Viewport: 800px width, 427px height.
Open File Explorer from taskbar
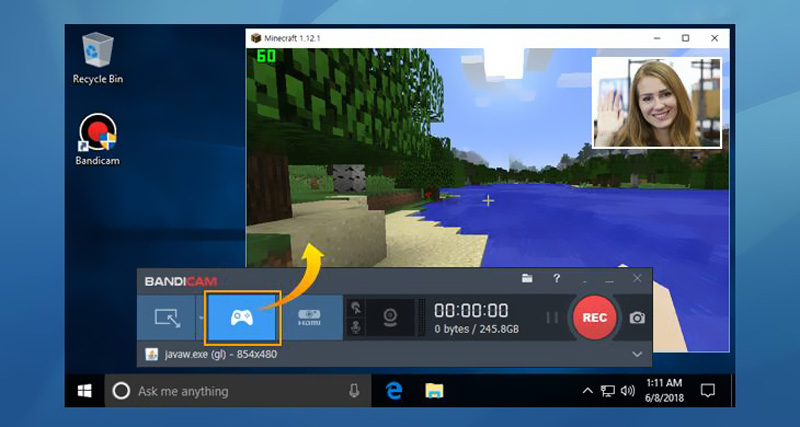(x=434, y=391)
